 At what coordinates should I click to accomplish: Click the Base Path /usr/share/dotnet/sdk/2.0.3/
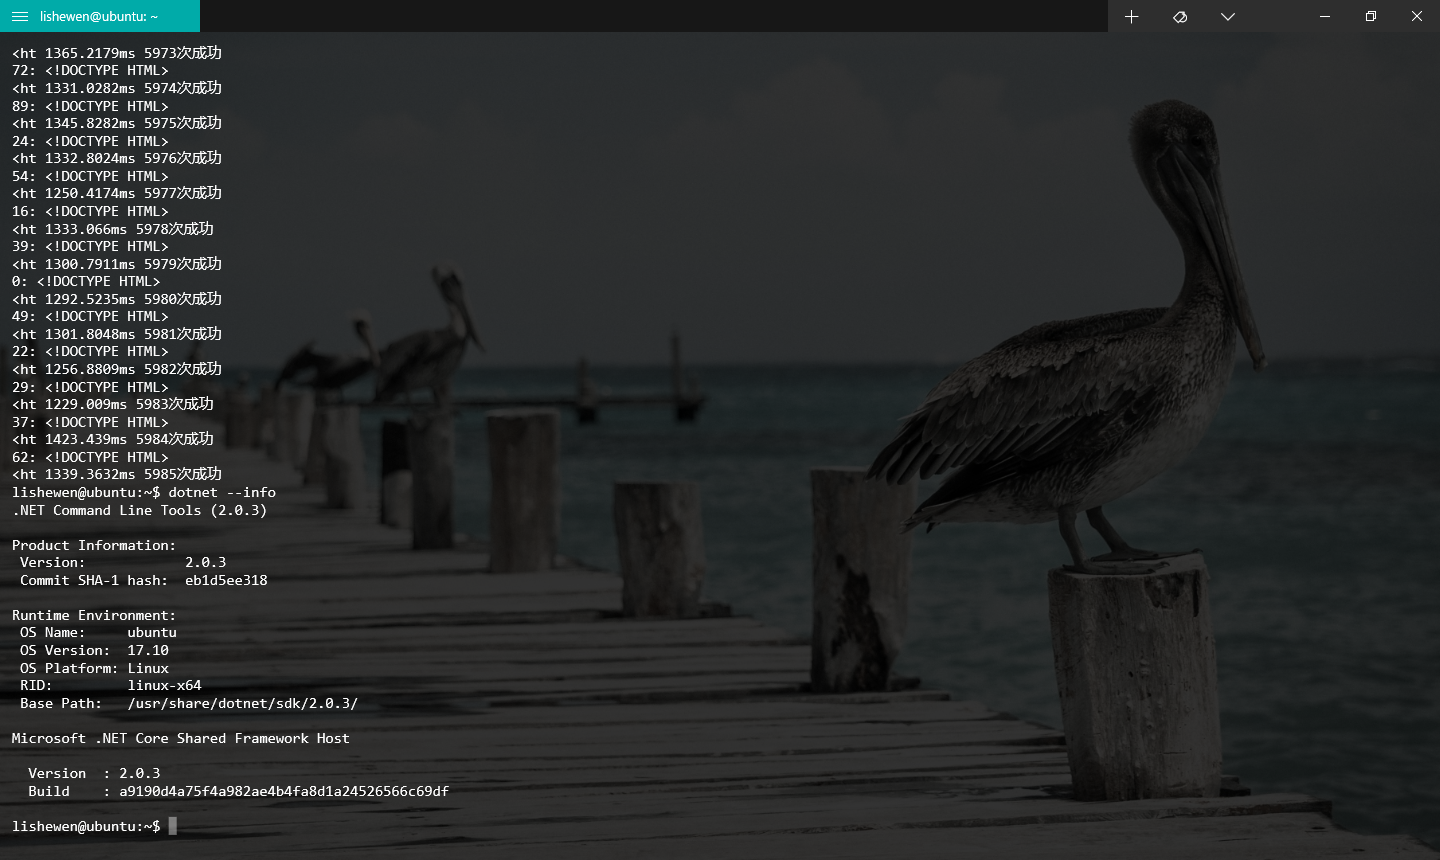[x=242, y=703]
